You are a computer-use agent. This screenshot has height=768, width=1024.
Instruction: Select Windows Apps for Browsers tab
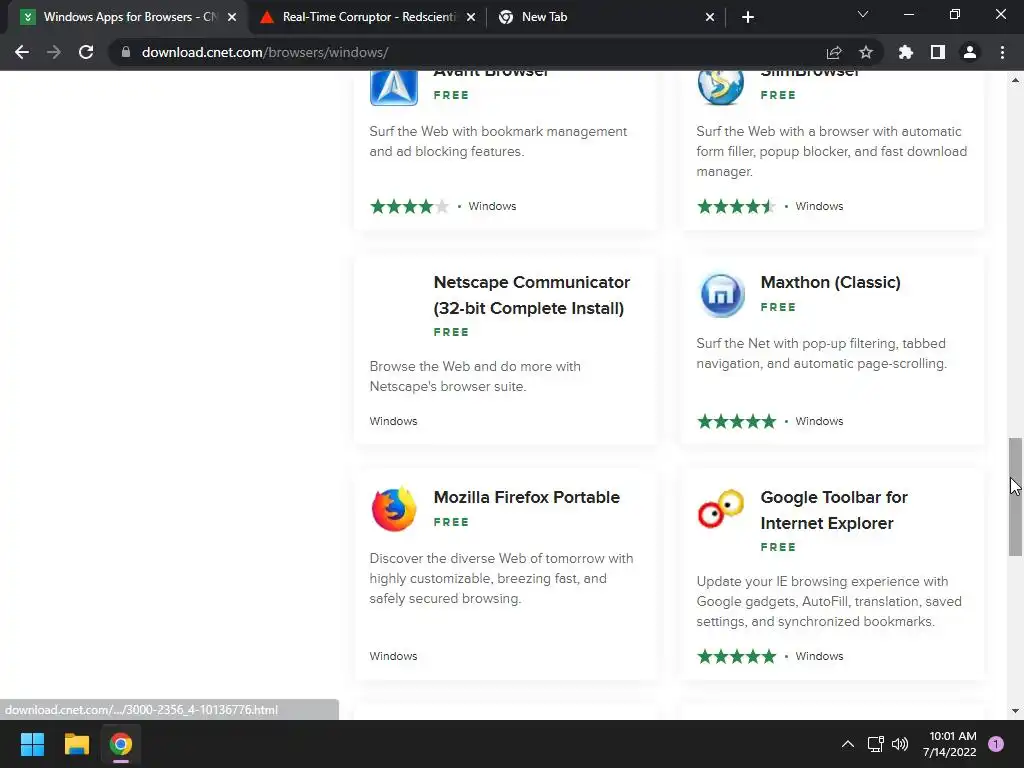128,17
